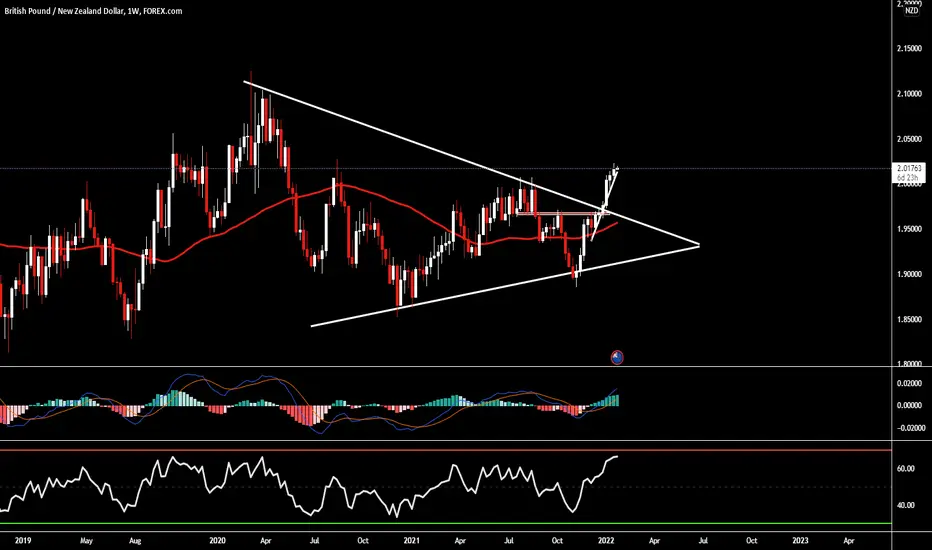Click the May label on time axis
Screen dimensions: 932x550
click(86, 540)
